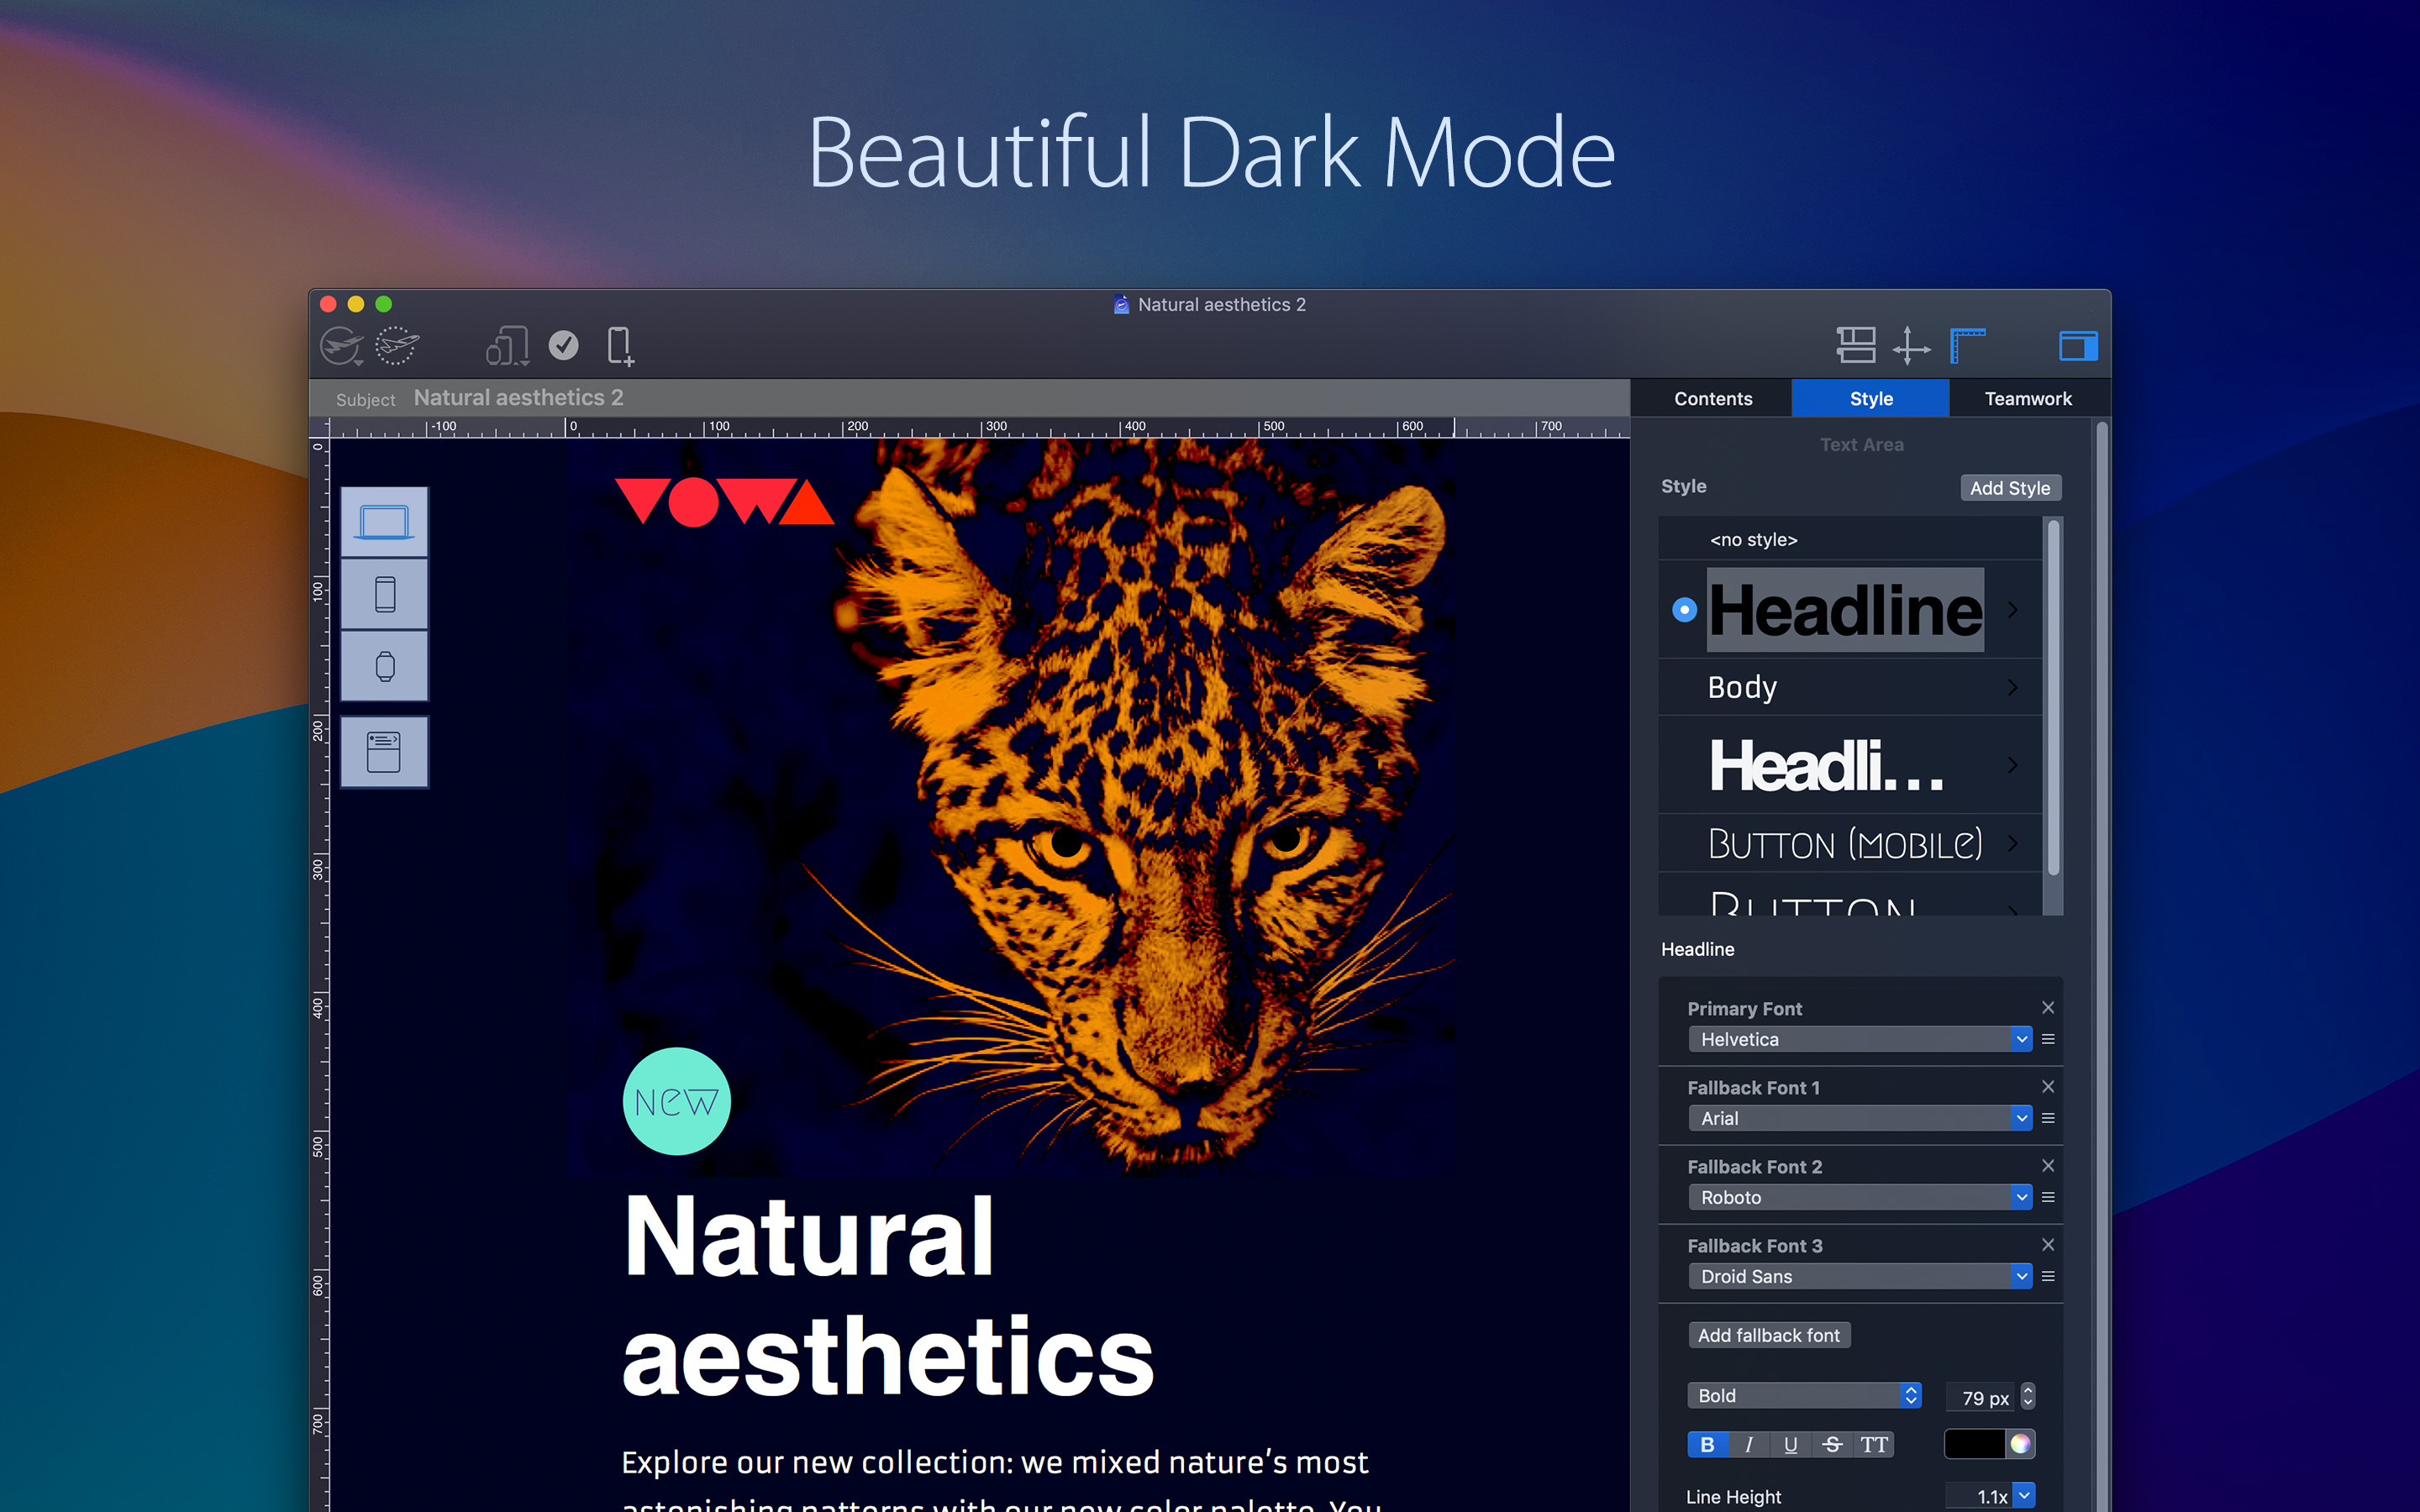Open the Primary Font Helvetica dropdown
This screenshot has height=1512, width=2420.
(x=1860, y=1039)
